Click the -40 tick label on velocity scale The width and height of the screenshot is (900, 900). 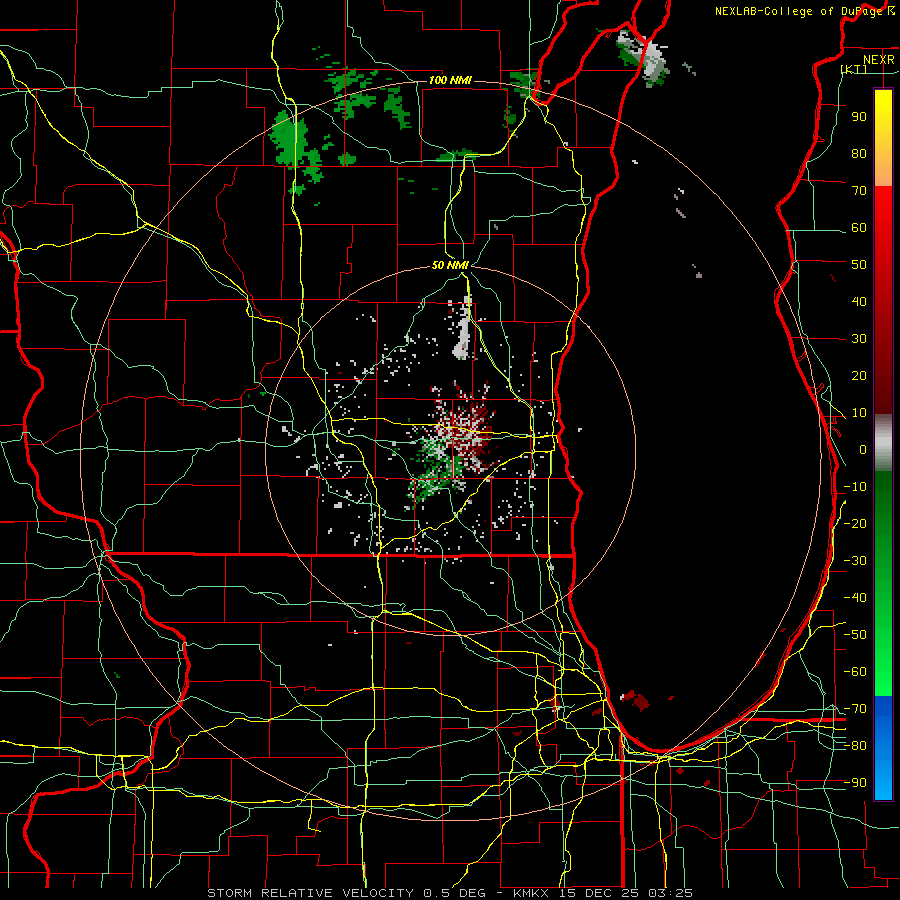(855, 598)
